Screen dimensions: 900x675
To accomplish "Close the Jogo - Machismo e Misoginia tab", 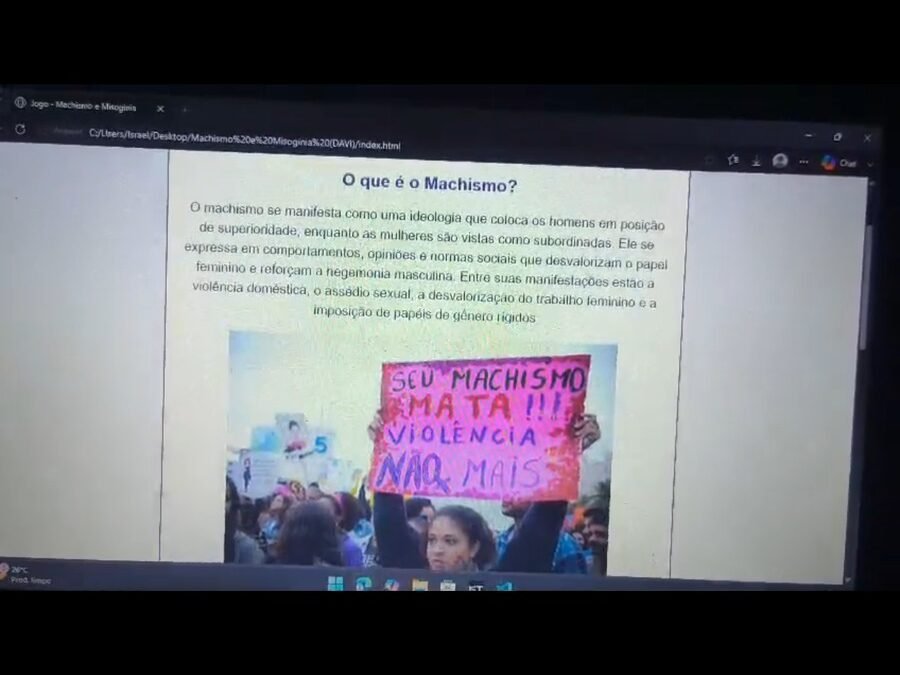I will (161, 108).
